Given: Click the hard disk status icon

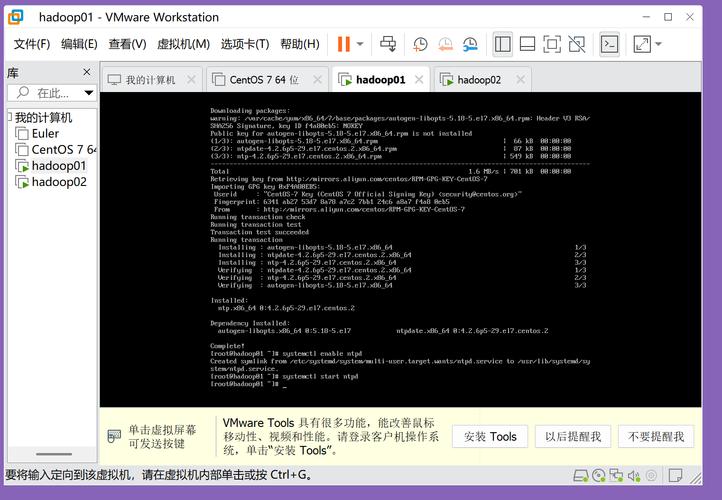Looking at the screenshot, I should 581,475.
